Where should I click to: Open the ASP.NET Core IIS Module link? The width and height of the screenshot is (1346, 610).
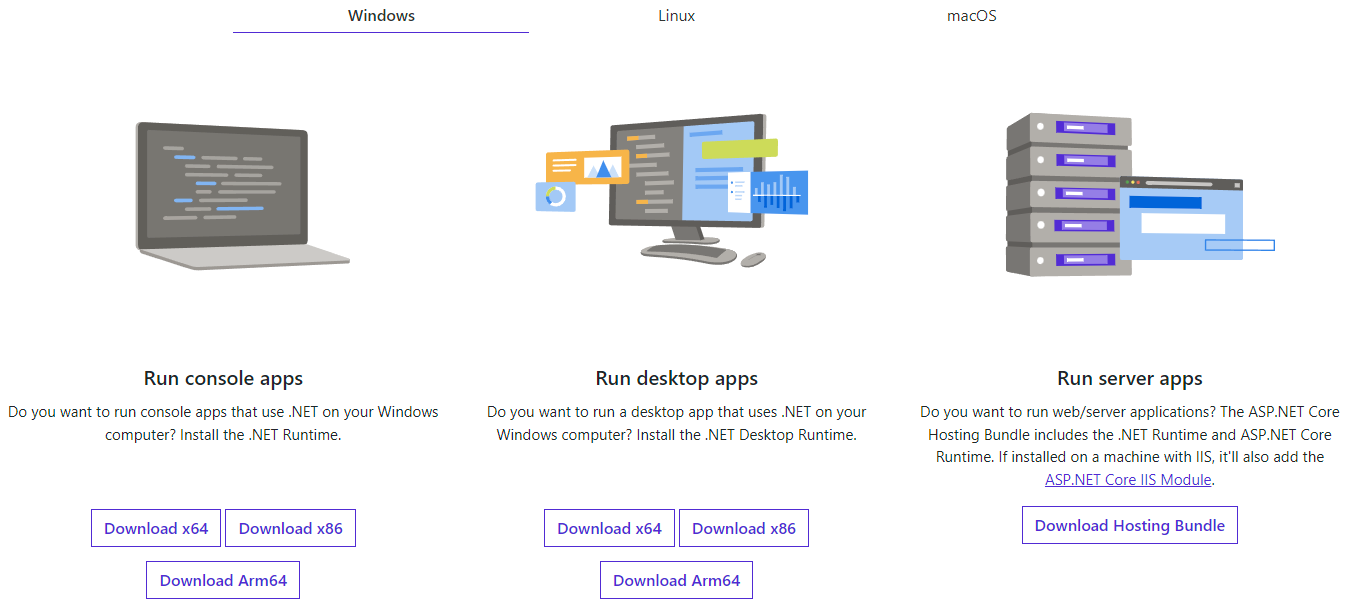[x=1128, y=479]
